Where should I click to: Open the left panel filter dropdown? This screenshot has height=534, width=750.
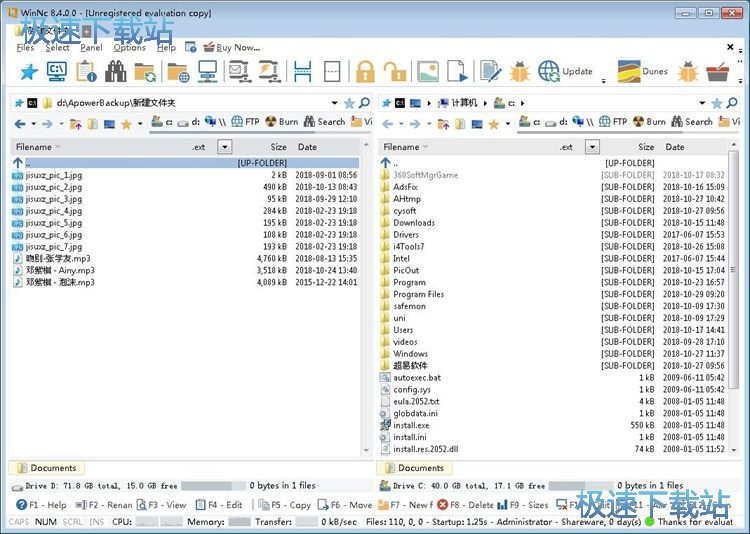point(224,147)
